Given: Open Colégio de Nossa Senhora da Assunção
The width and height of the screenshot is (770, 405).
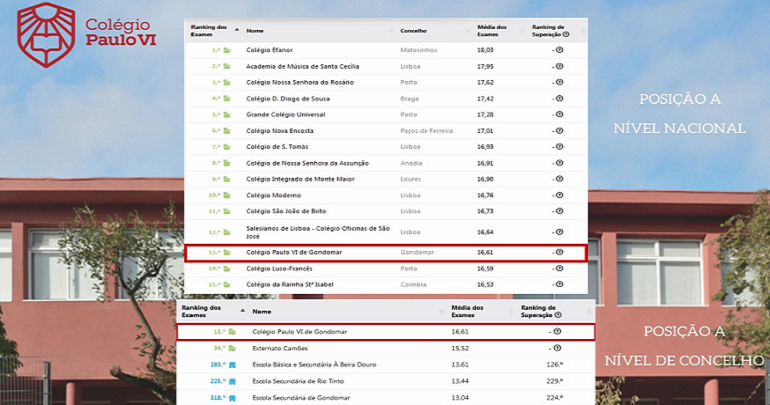Looking at the screenshot, I should coord(307,163).
